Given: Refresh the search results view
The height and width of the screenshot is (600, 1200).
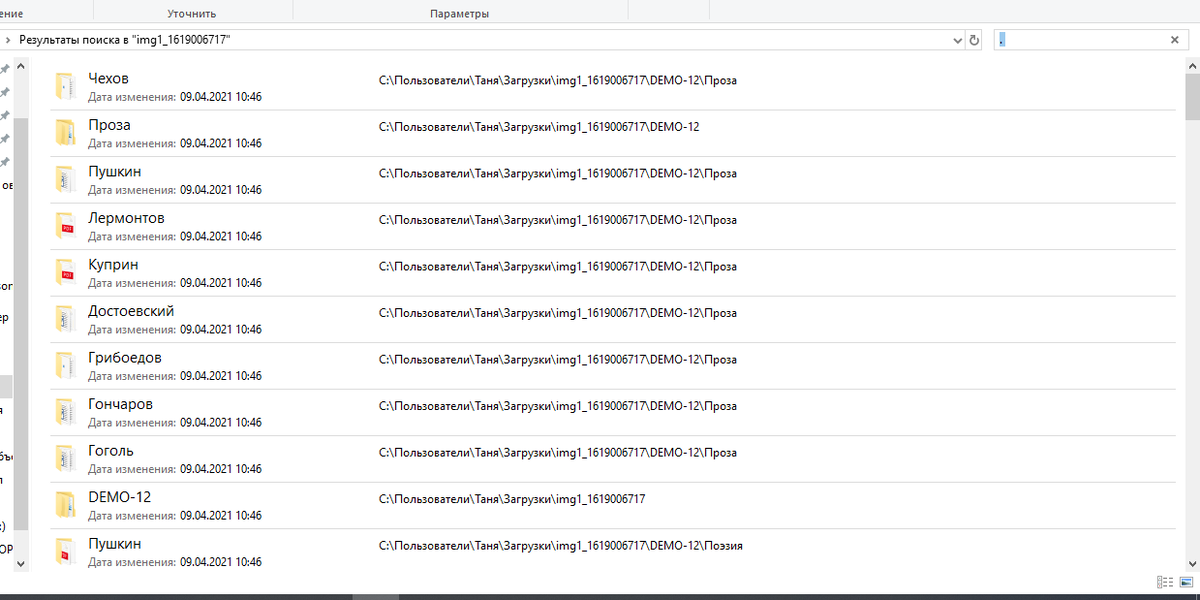Looking at the screenshot, I should pos(975,40).
